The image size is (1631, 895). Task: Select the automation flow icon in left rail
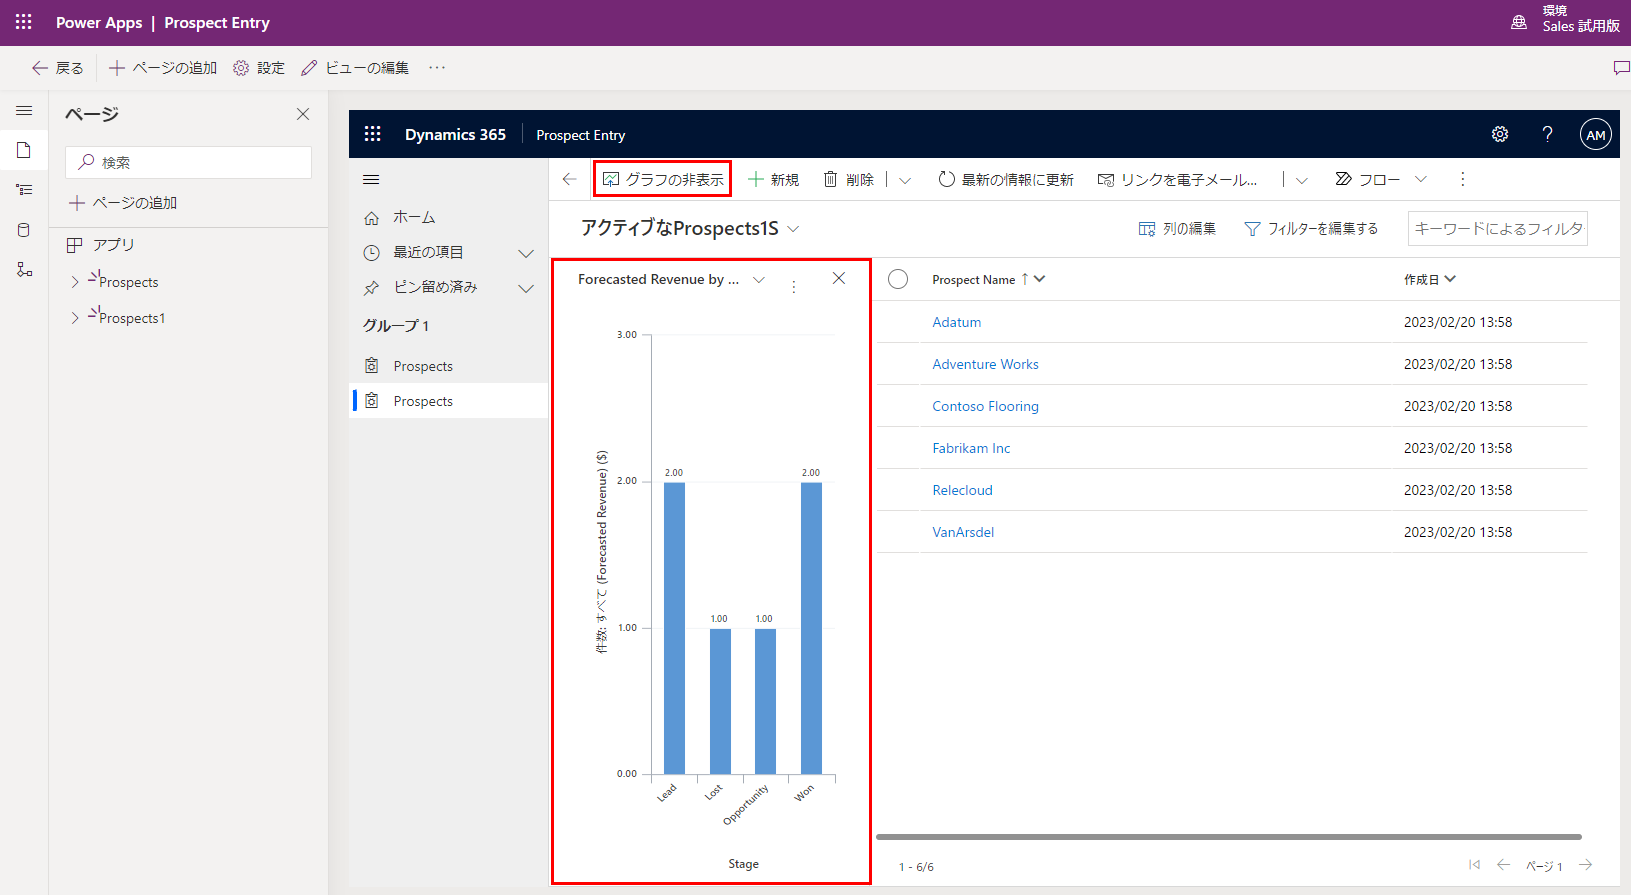click(24, 270)
